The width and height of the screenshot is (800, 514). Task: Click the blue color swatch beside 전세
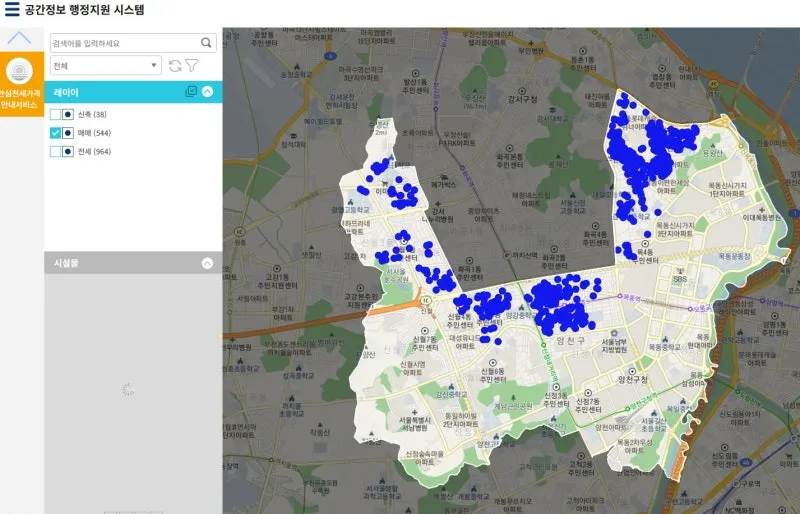(x=68, y=151)
